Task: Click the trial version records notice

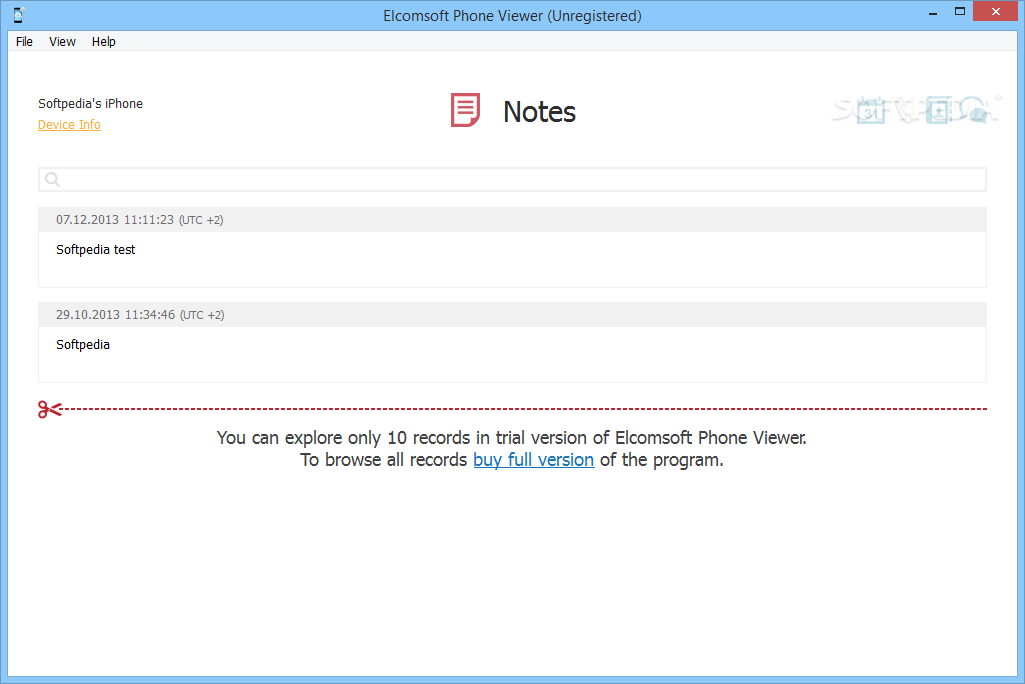Action: [x=512, y=449]
